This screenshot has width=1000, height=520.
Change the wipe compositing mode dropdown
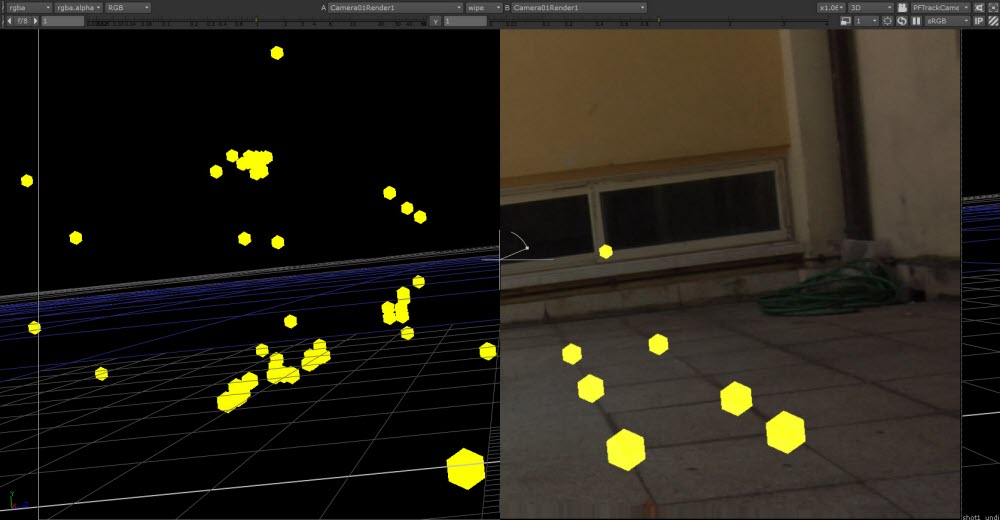tap(484, 8)
